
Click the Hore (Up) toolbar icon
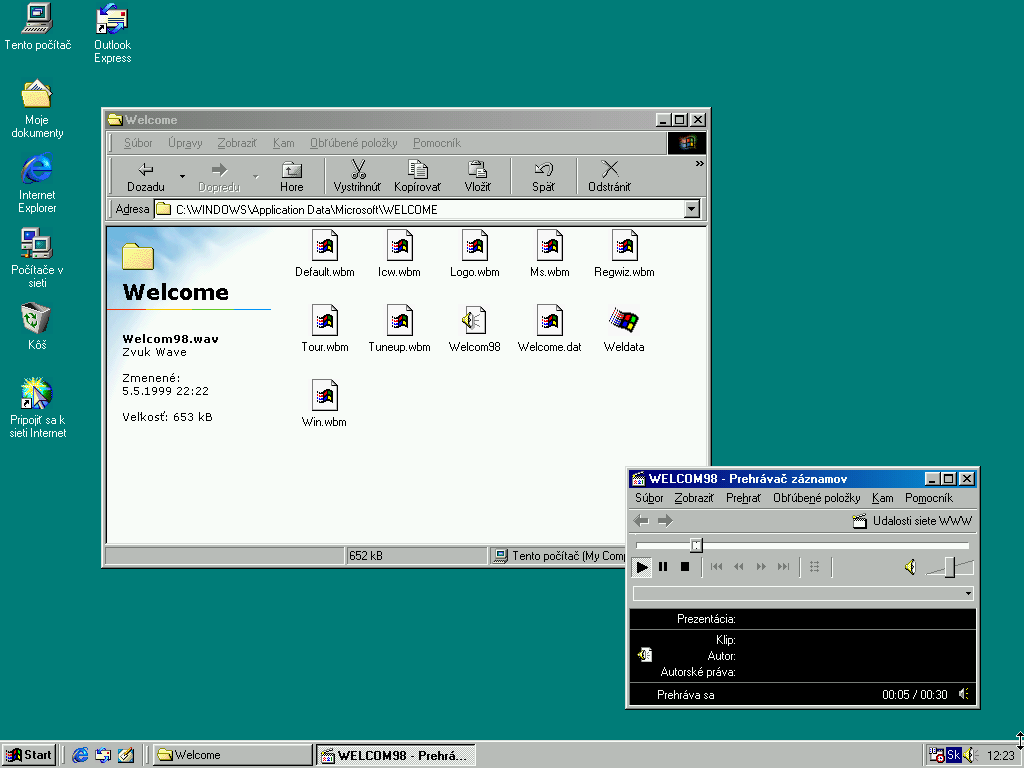tap(291, 170)
